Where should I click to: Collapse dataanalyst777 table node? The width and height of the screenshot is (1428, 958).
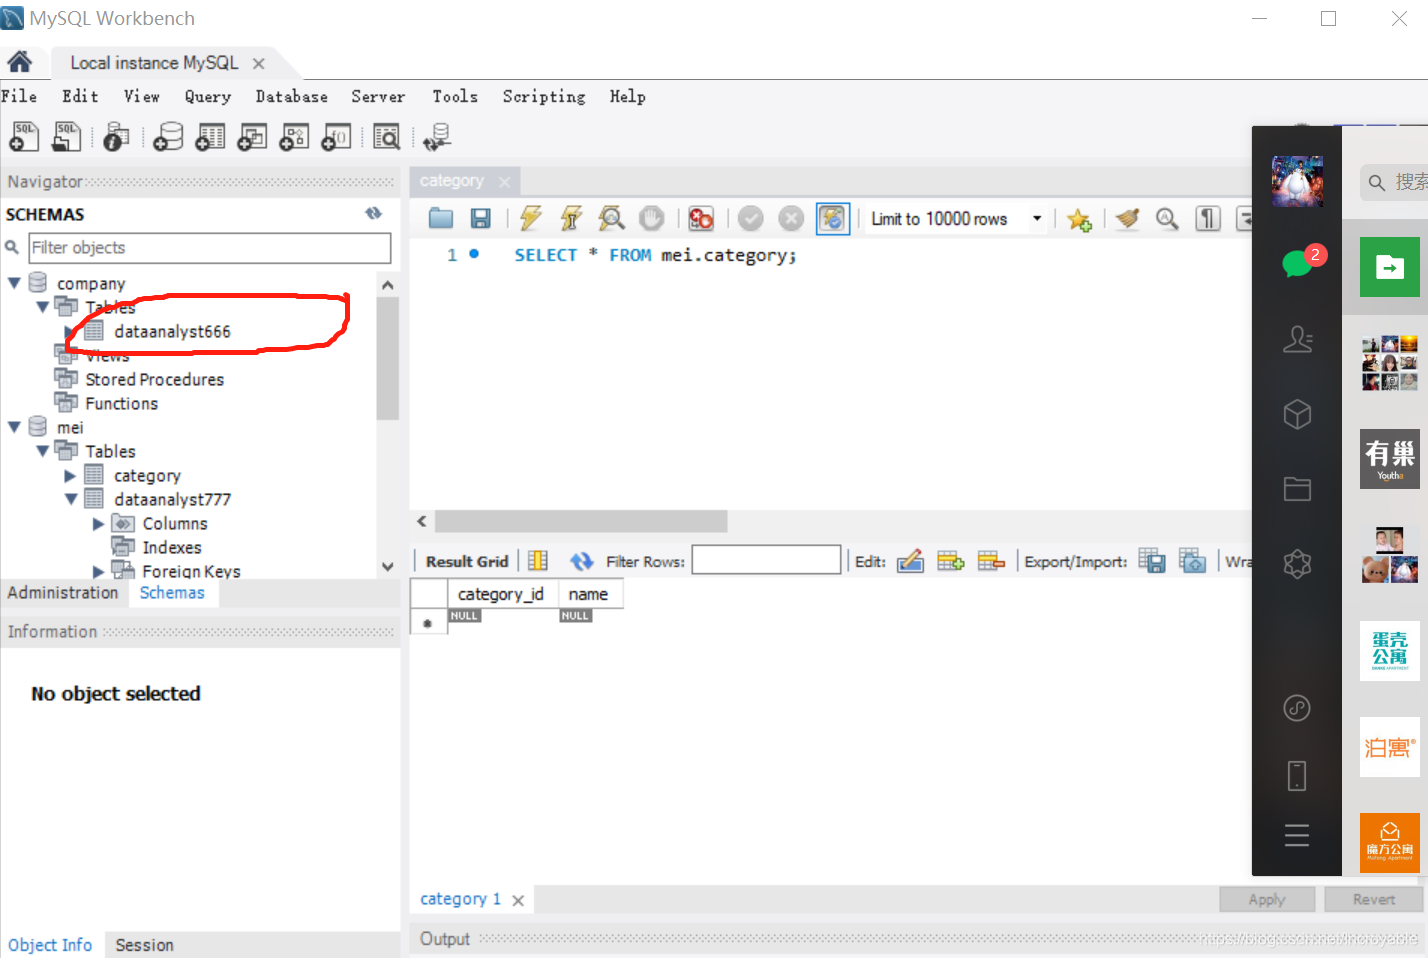(71, 499)
